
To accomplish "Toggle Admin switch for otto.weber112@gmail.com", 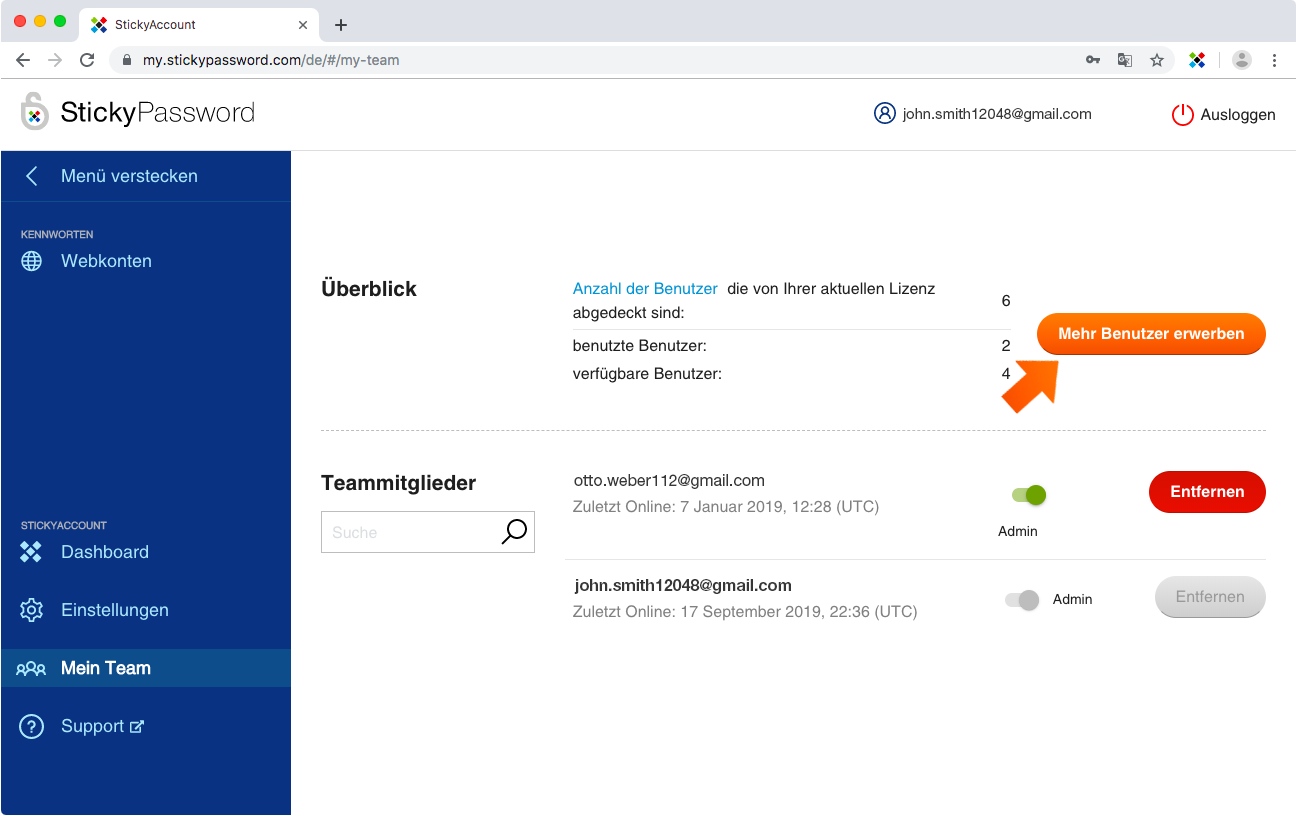I will point(1028,494).
